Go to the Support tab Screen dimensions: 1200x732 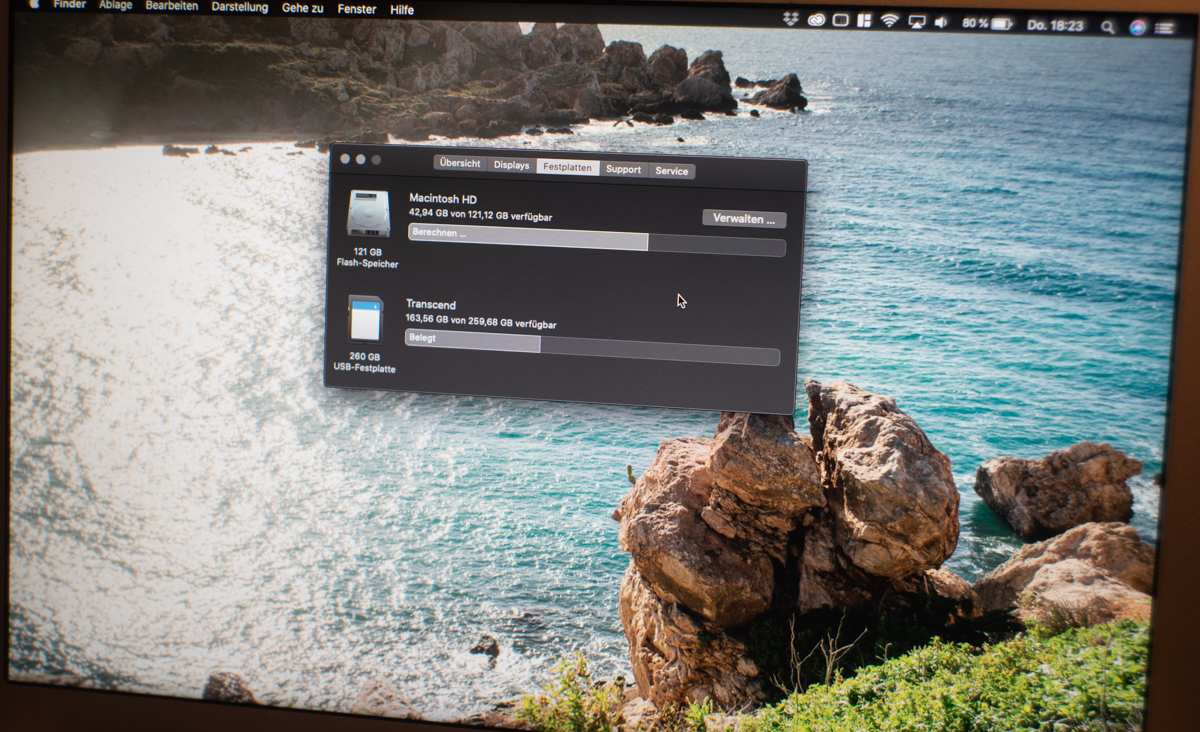[623, 169]
